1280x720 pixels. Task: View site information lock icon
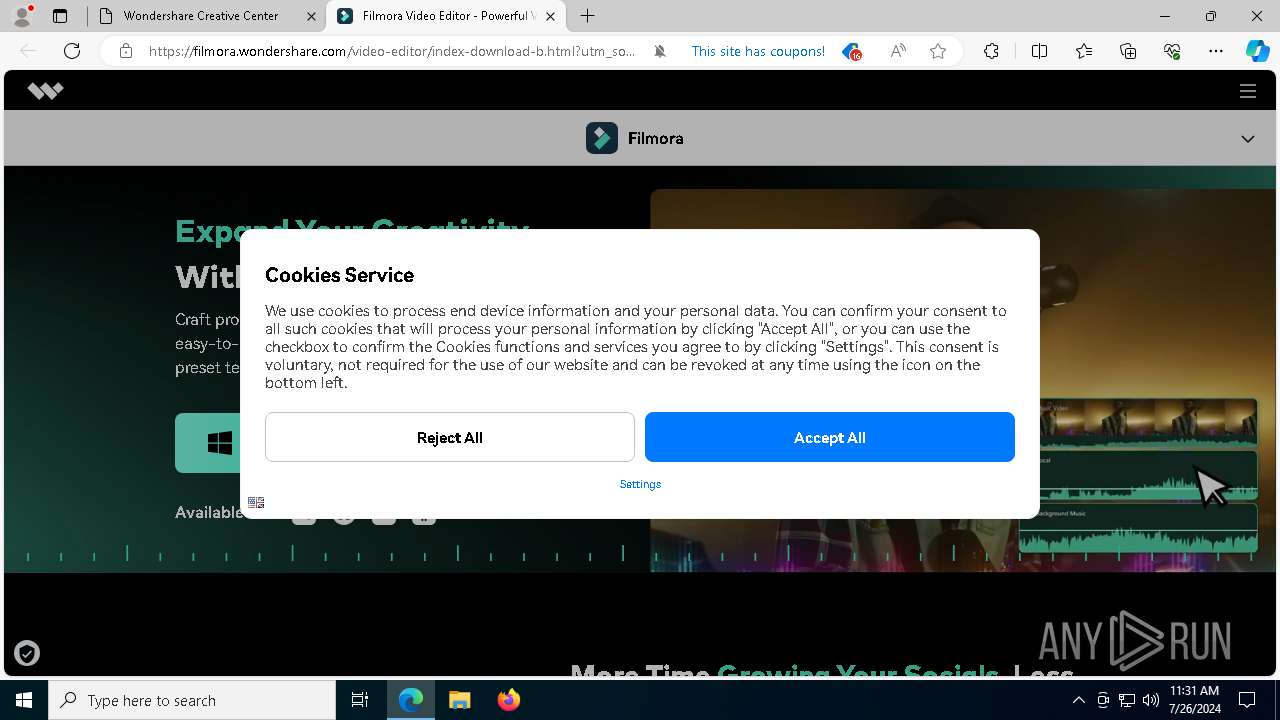pos(126,51)
